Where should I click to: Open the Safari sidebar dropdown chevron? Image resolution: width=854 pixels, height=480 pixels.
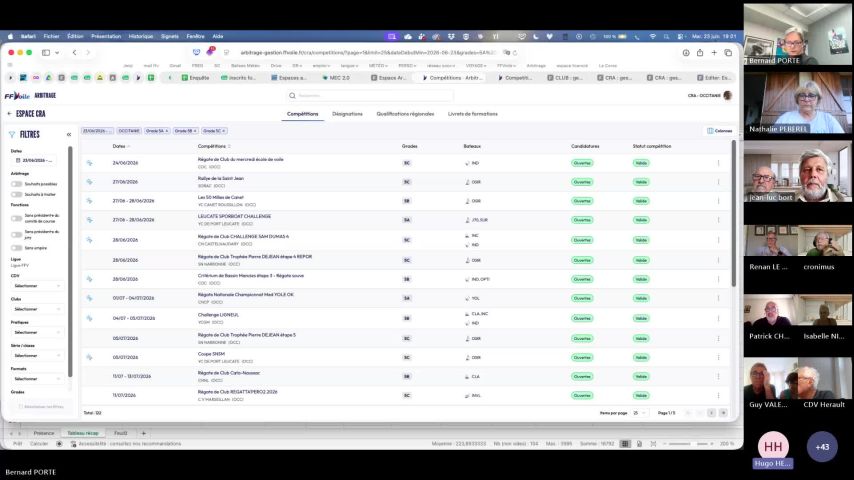click(x=57, y=53)
